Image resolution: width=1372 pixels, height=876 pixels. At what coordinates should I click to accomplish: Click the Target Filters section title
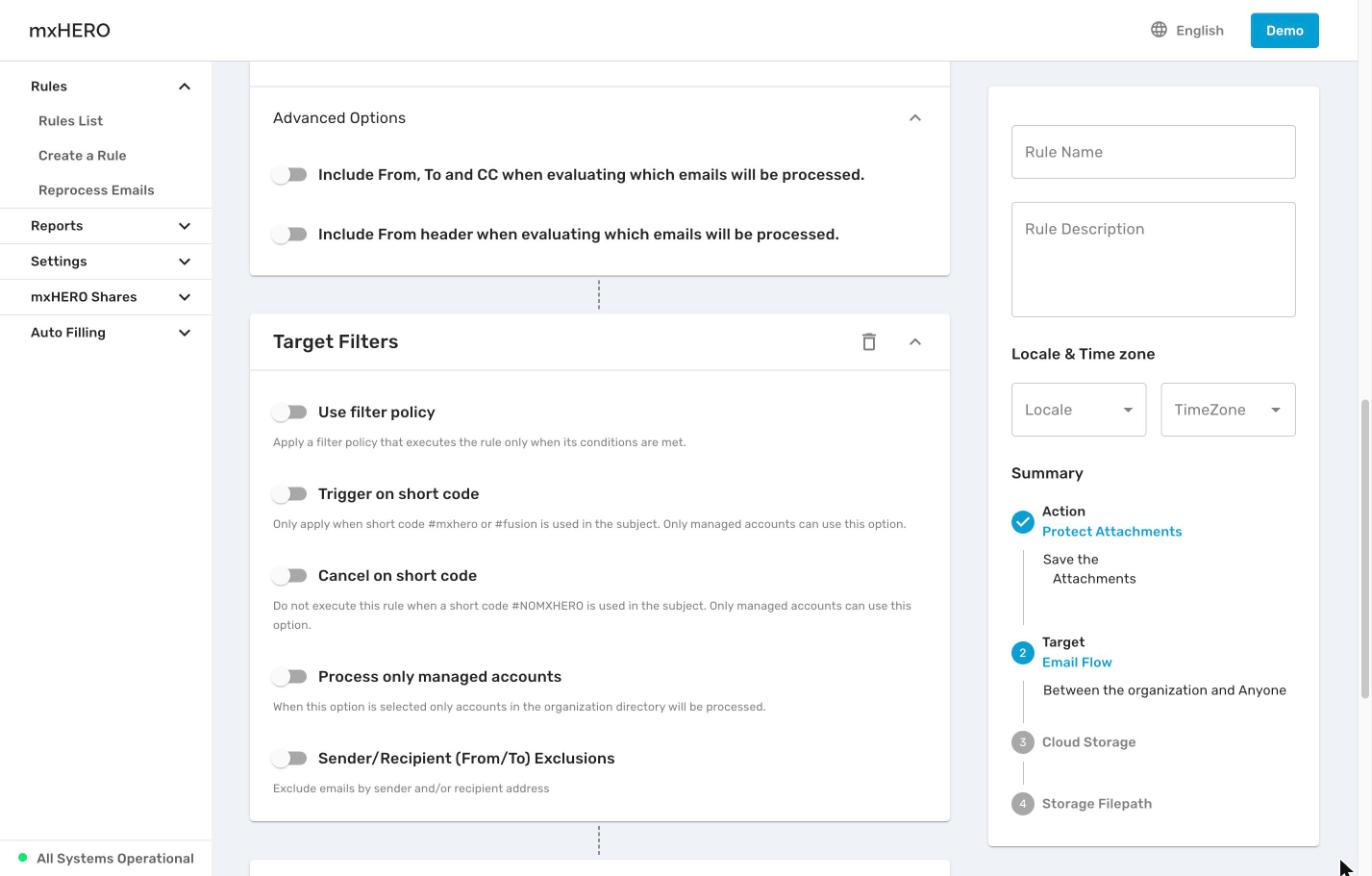pyautogui.click(x=336, y=342)
